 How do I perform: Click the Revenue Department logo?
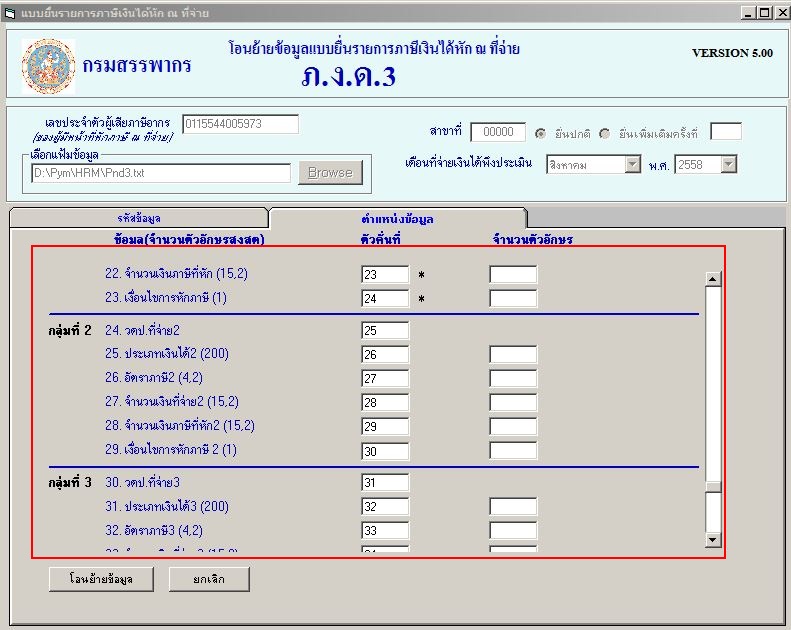(x=48, y=67)
